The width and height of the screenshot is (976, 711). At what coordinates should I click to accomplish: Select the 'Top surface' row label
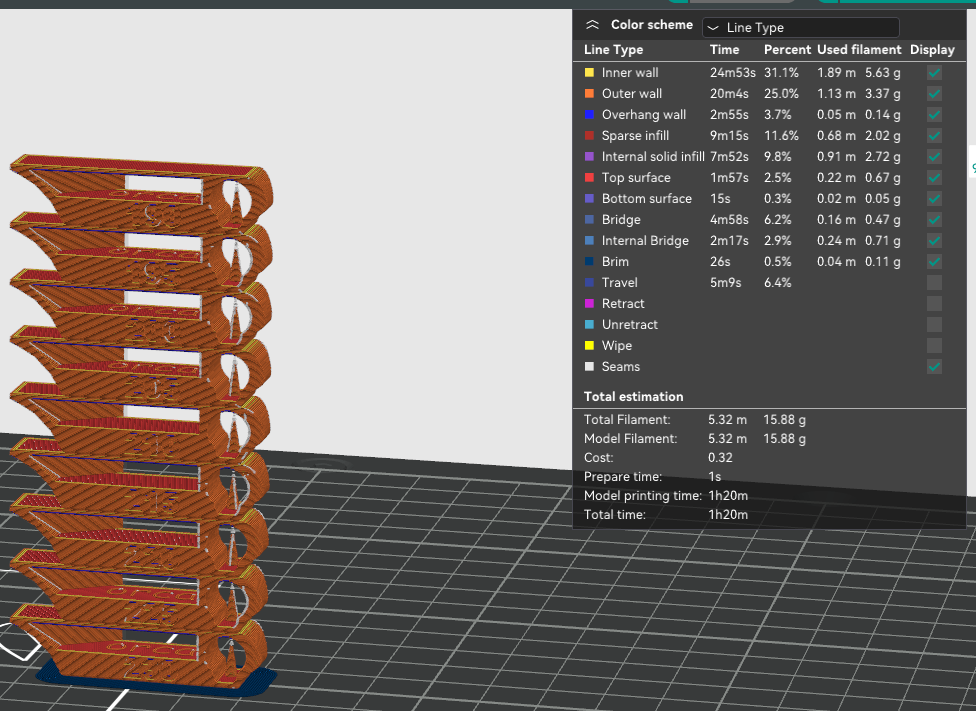pyautogui.click(x=636, y=178)
